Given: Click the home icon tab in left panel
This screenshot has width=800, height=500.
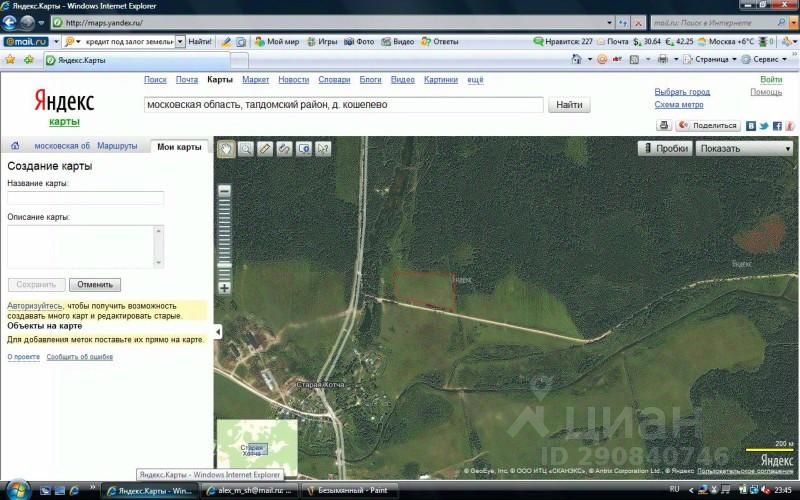Looking at the screenshot, I should (15, 145).
